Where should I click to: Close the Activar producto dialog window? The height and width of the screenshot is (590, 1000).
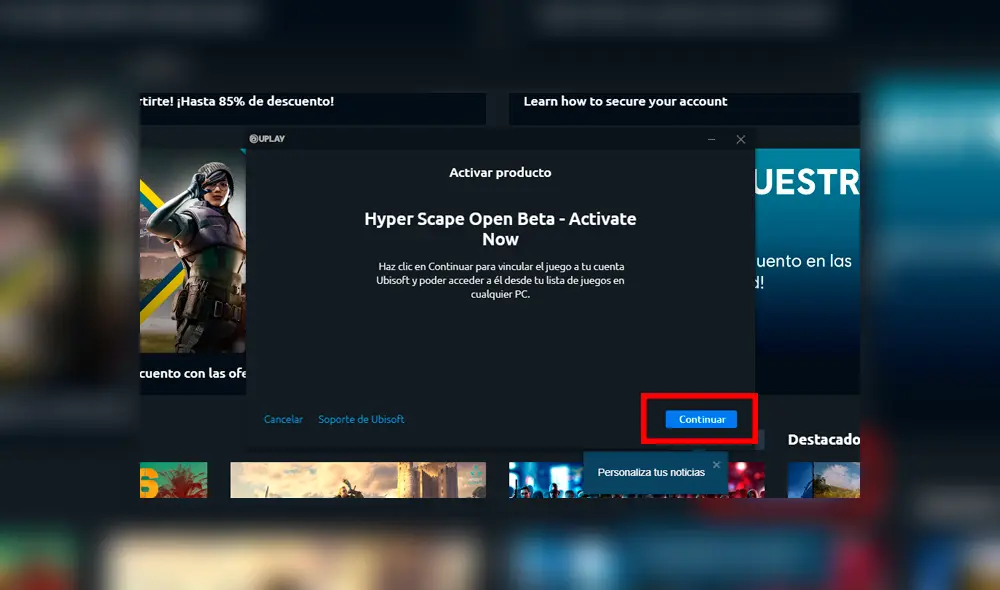click(x=741, y=139)
